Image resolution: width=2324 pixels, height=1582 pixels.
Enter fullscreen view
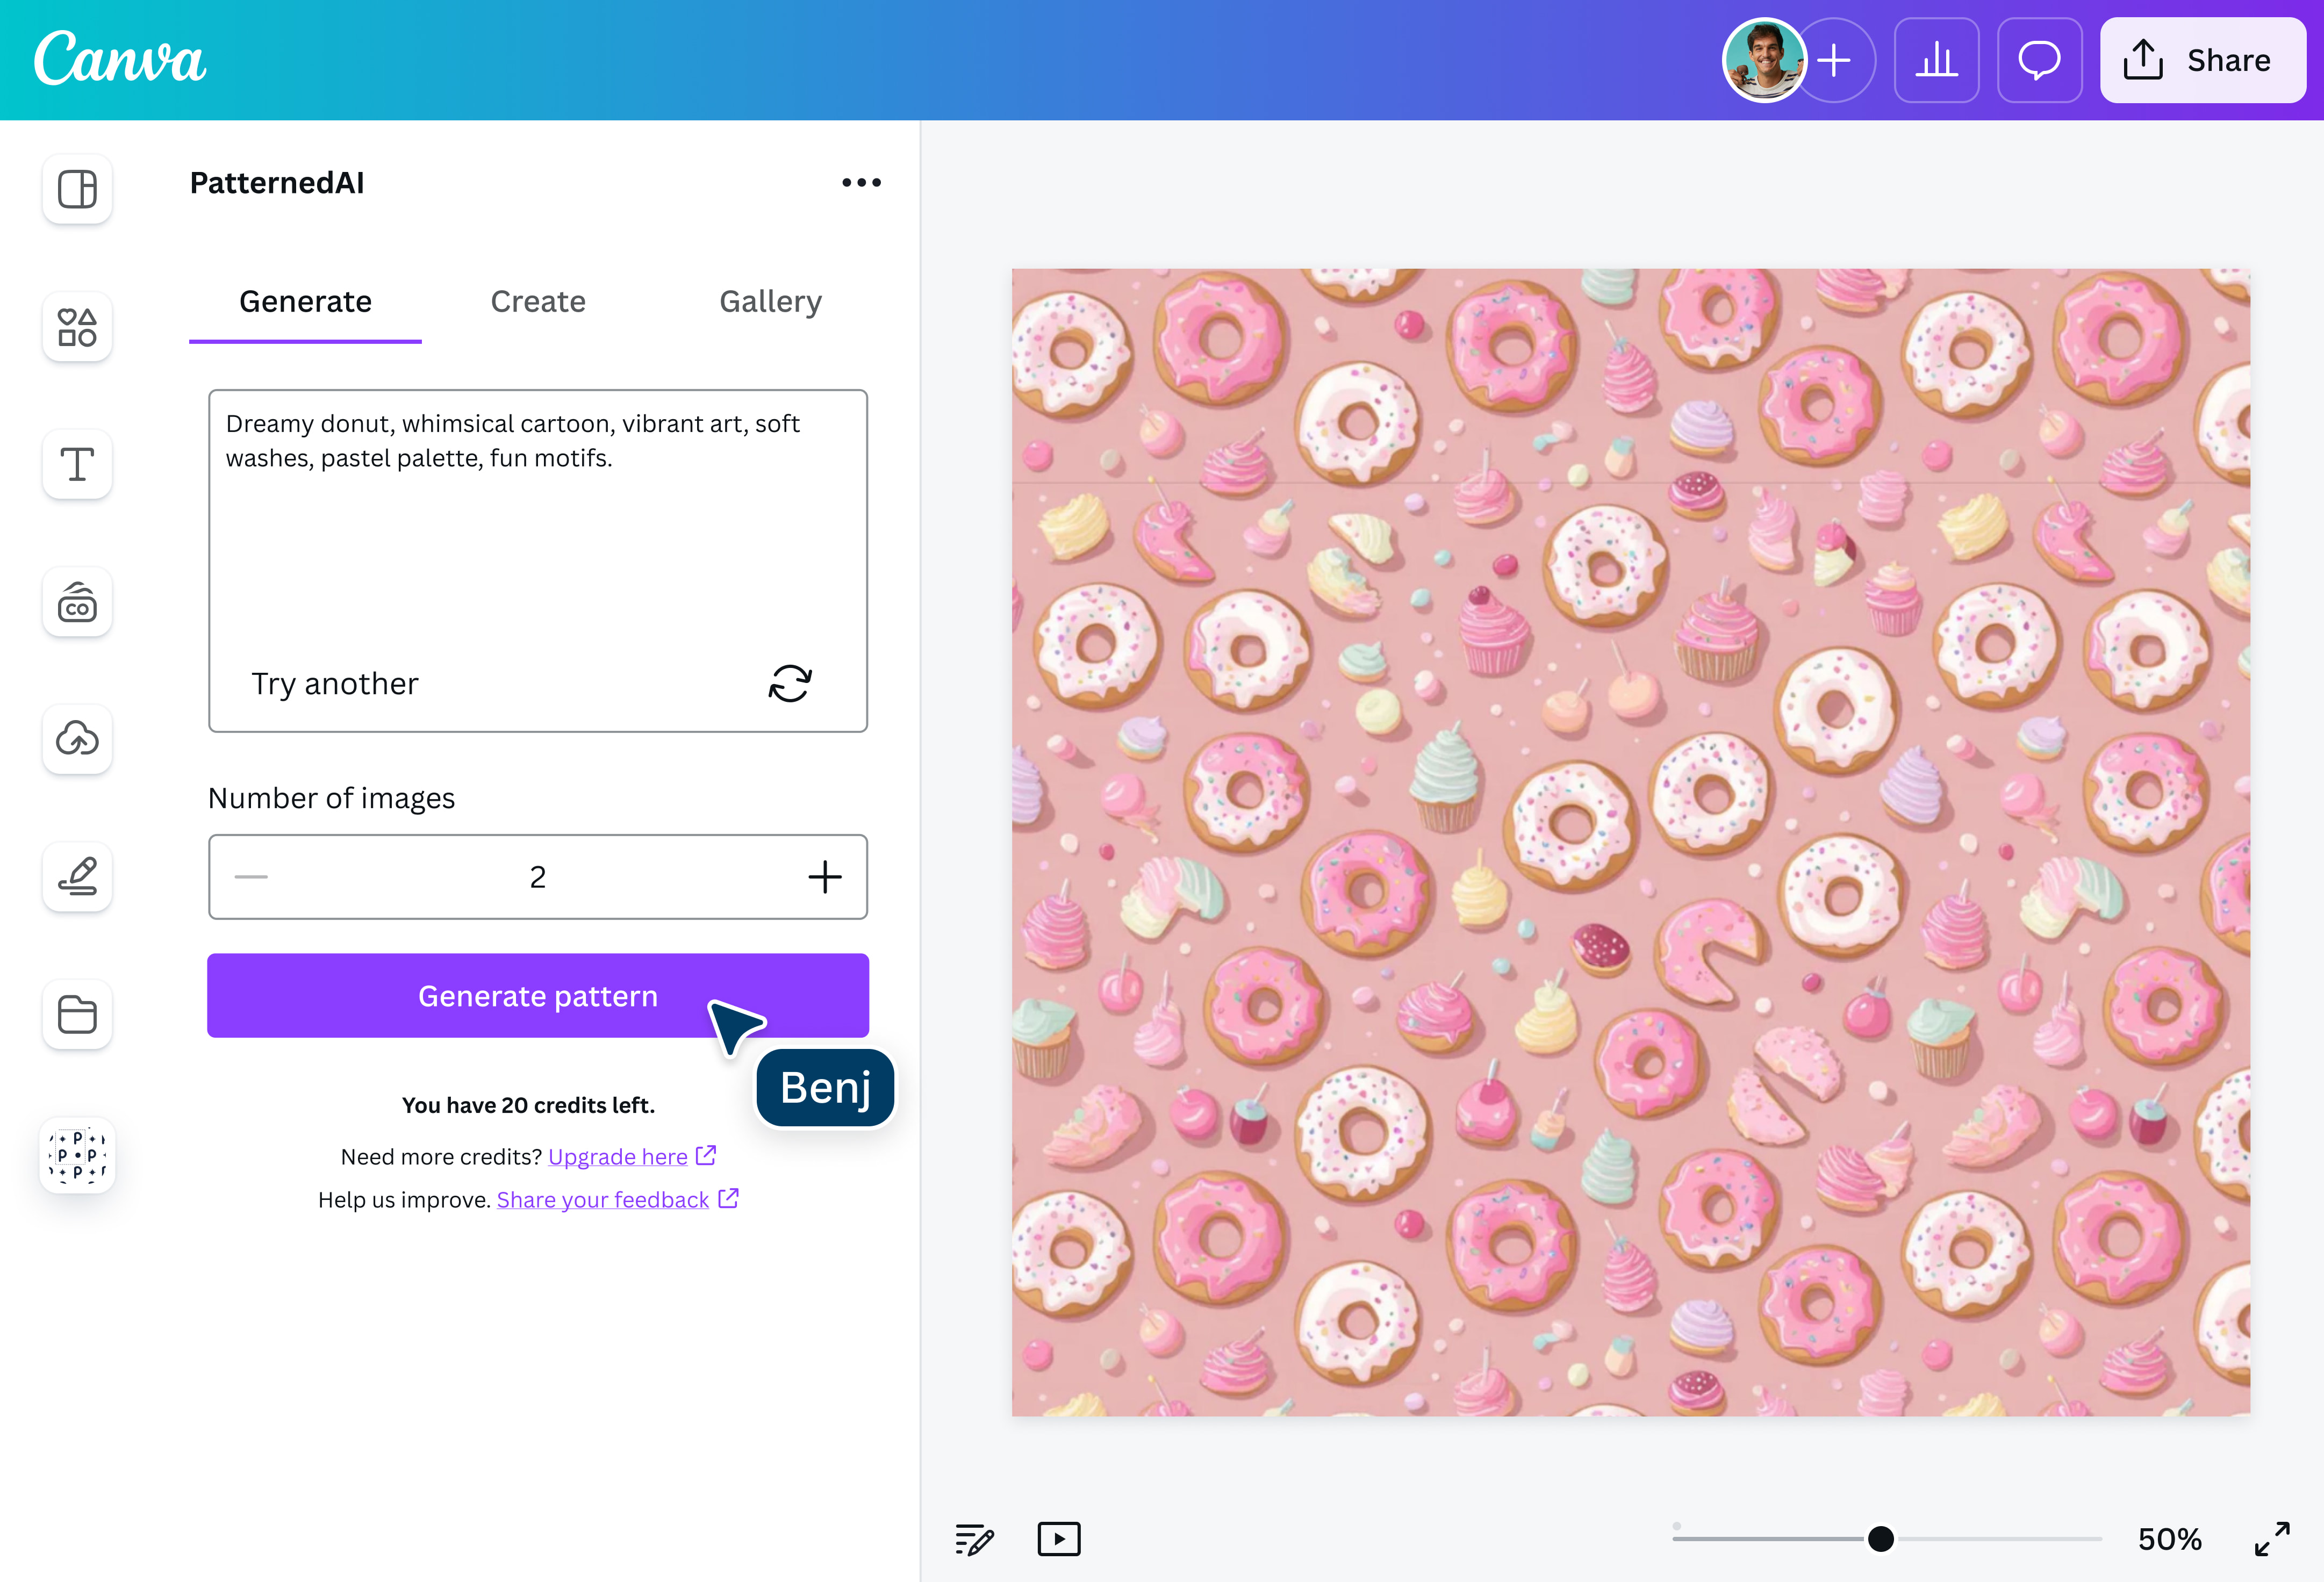pos(2274,1539)
